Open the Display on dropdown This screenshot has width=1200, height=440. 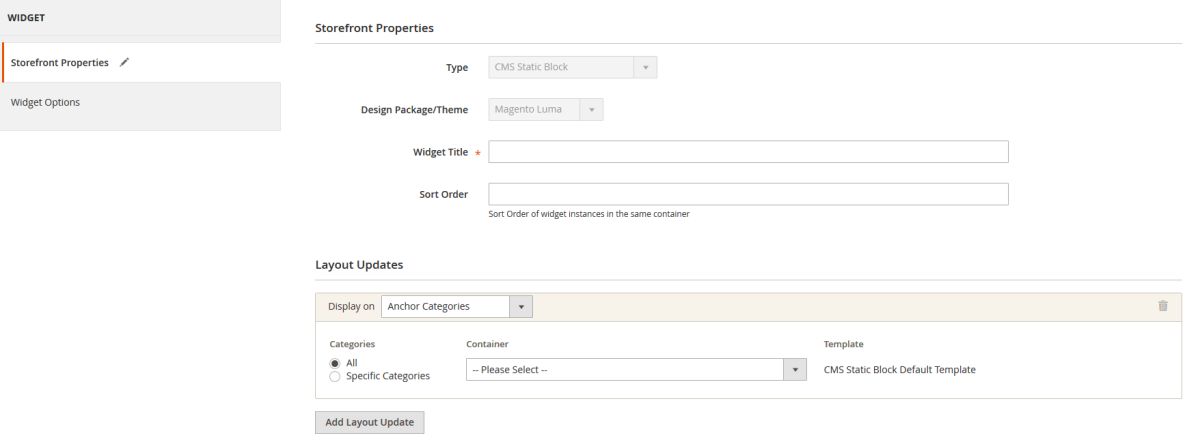click(456, 307)
